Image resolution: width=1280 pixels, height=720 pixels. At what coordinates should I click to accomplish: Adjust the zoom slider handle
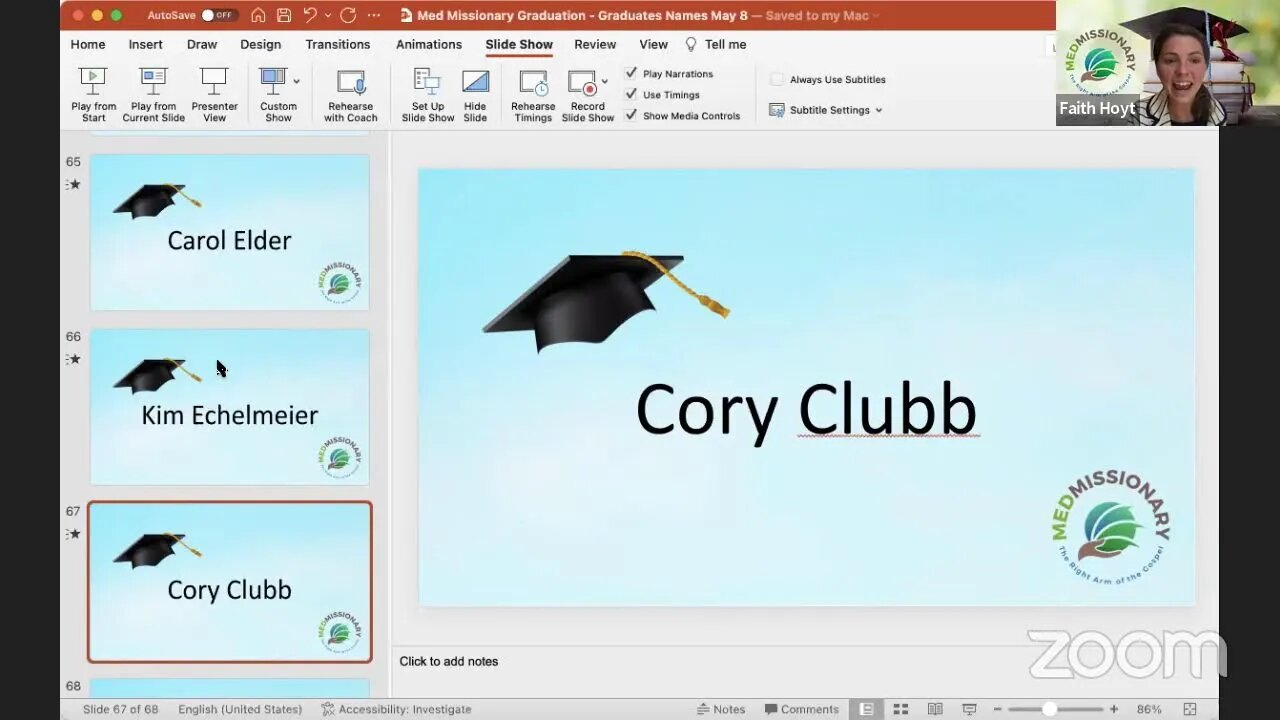pos(1049,709)
